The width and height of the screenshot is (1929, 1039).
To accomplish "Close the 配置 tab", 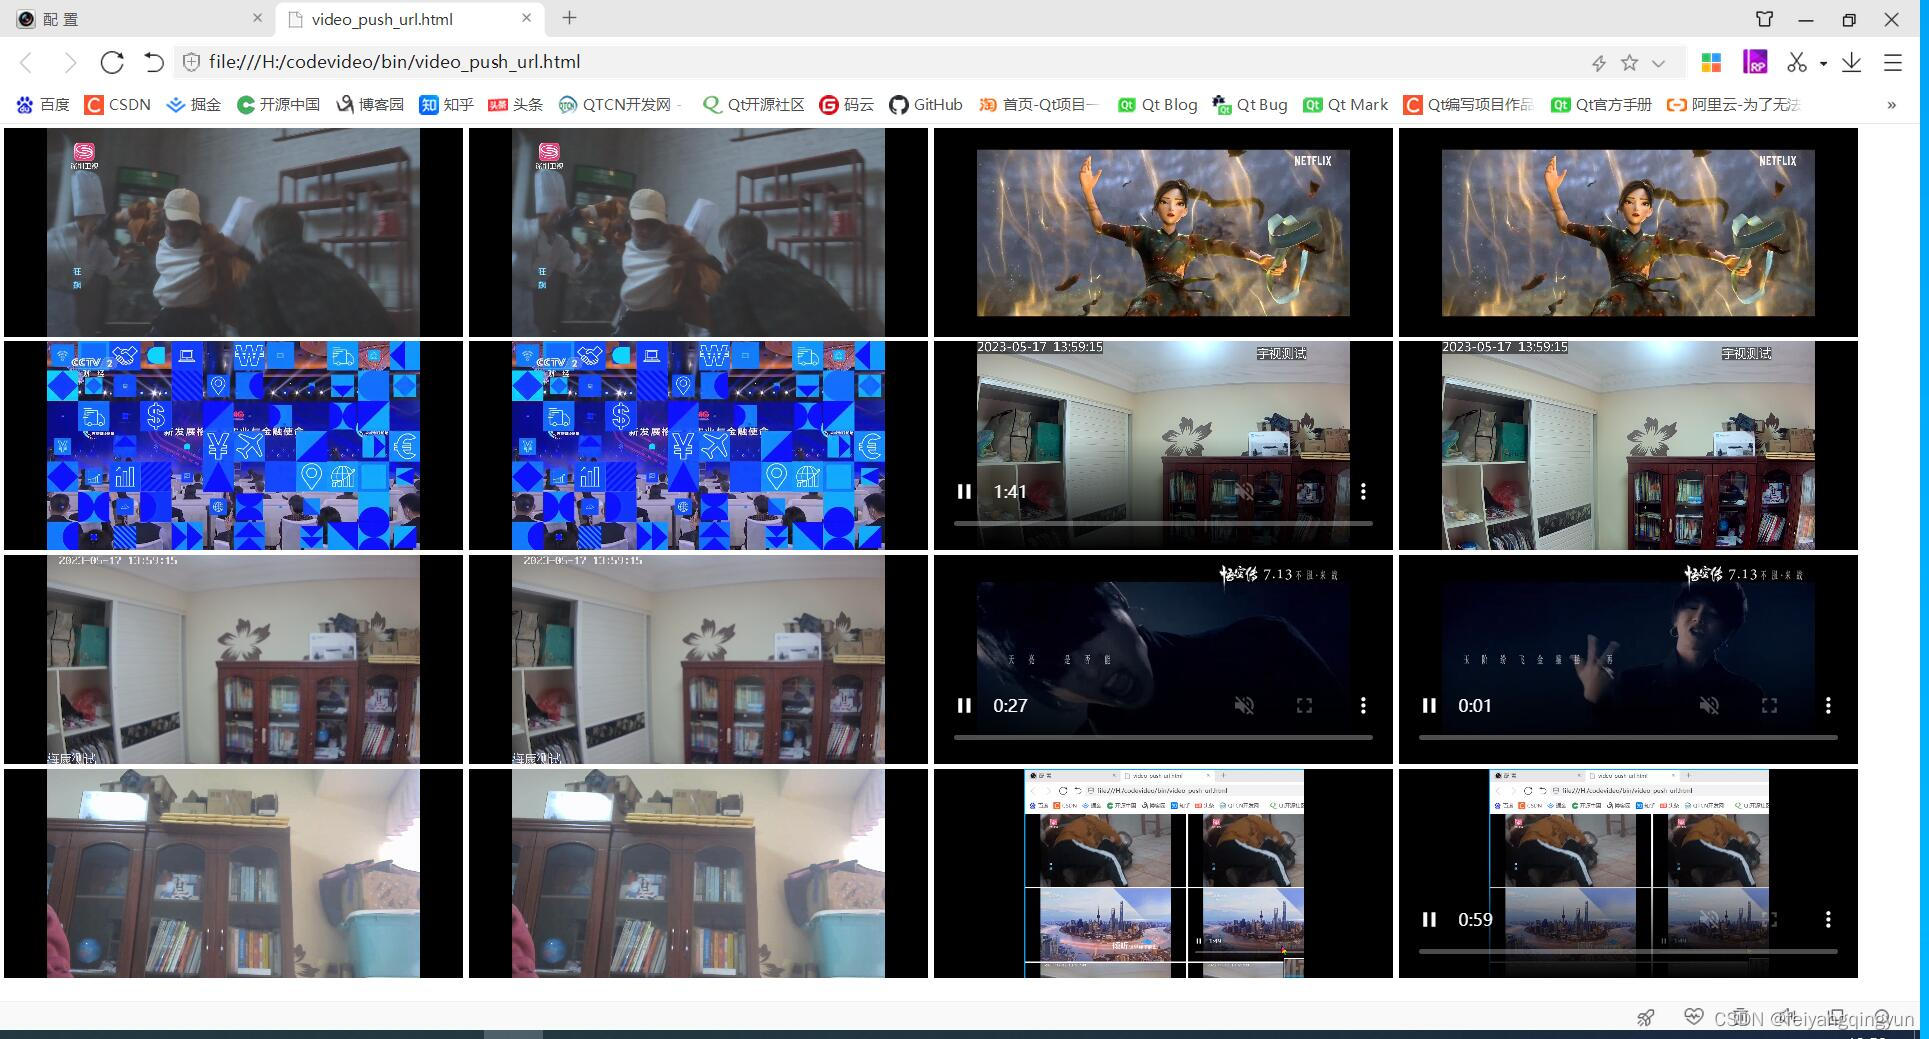I will (x=257, y=18).
